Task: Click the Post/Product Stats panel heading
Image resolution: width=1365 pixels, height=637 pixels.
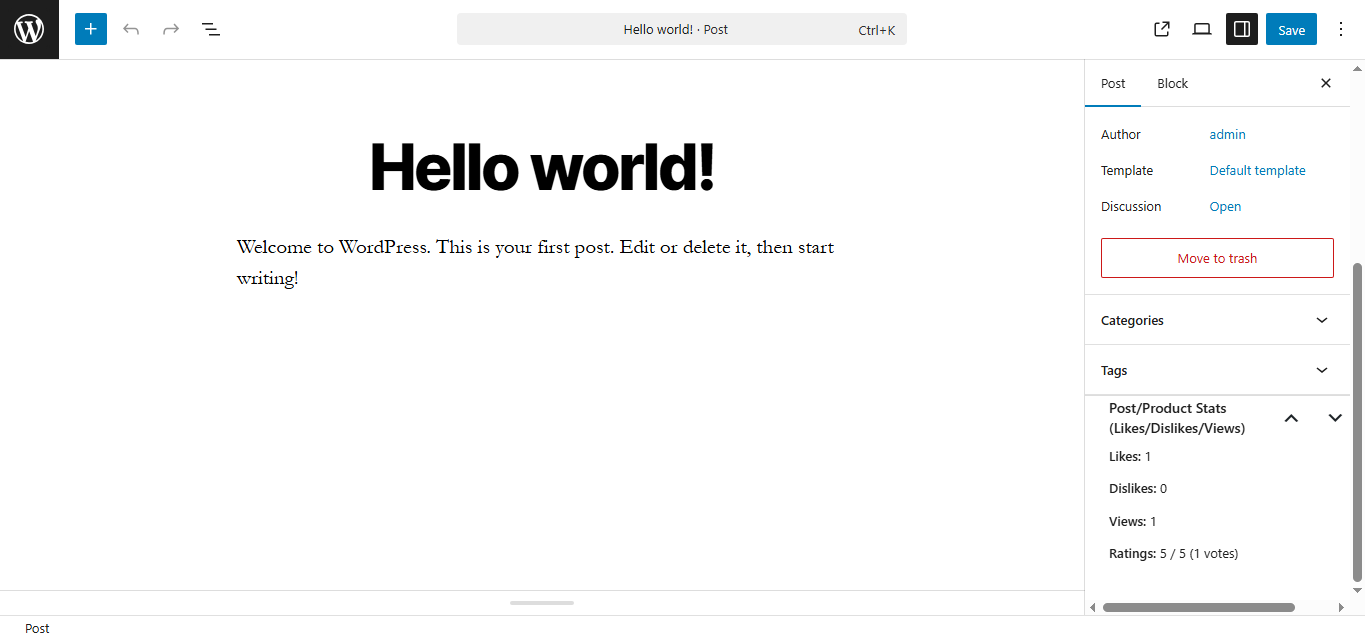Action: (1177, 418)
